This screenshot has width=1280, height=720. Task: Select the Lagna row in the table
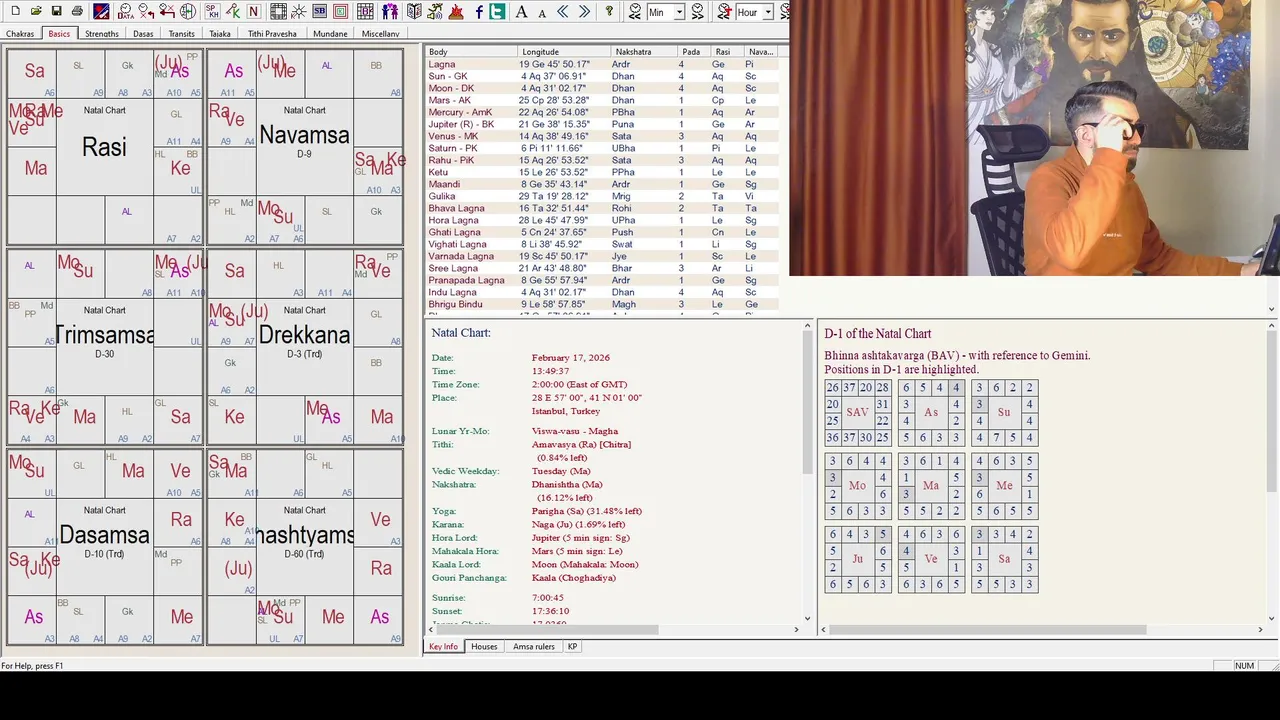(600, 64)
